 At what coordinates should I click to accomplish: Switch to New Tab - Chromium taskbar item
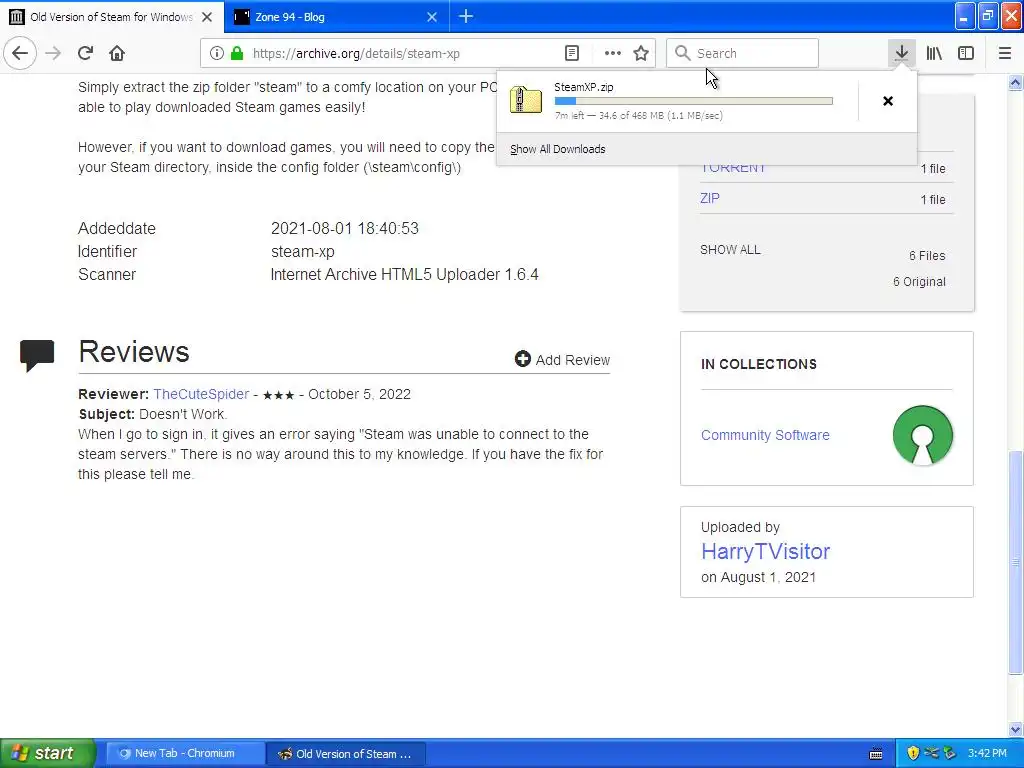pos(185,754)
